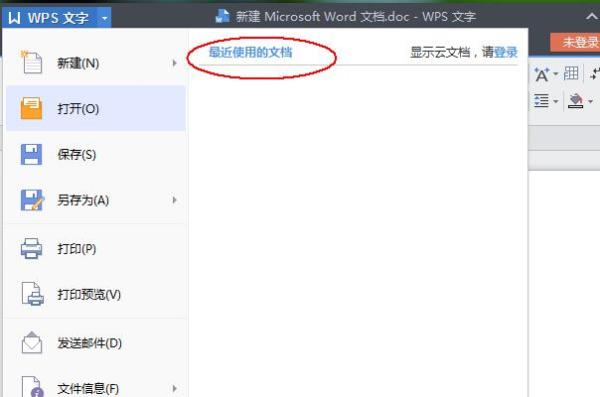Collapse the ribbon with the top chevron
The image size is (600, 397).
(x=592, y=16)
